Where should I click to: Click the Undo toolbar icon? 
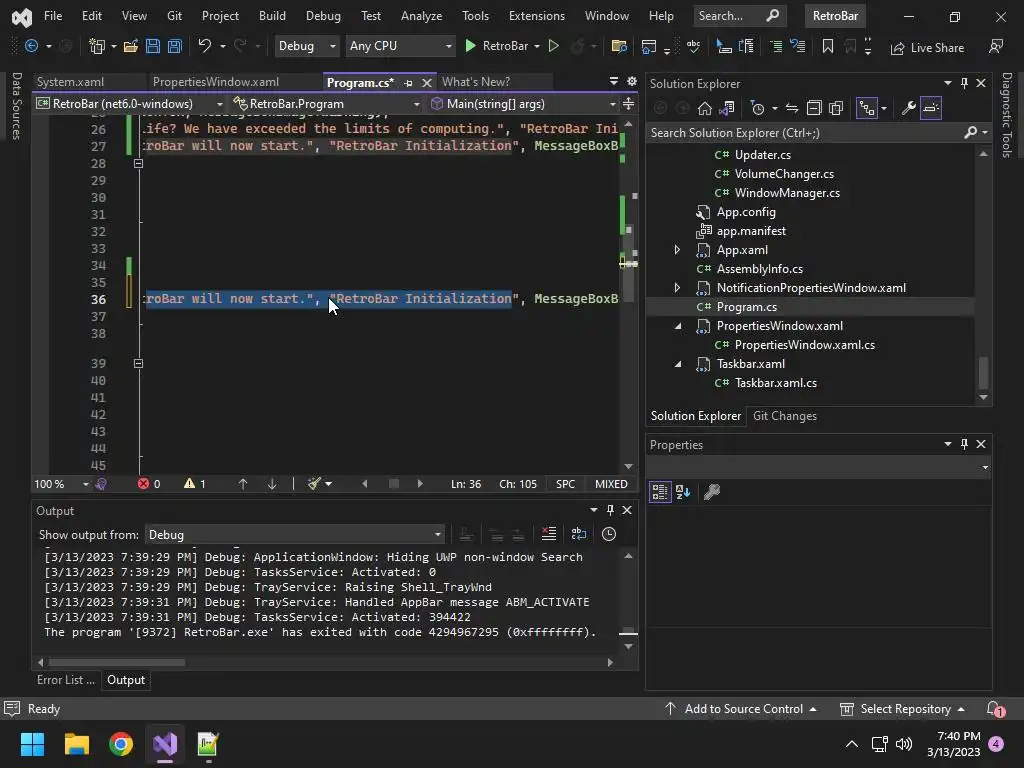click(x=205, y=46)
